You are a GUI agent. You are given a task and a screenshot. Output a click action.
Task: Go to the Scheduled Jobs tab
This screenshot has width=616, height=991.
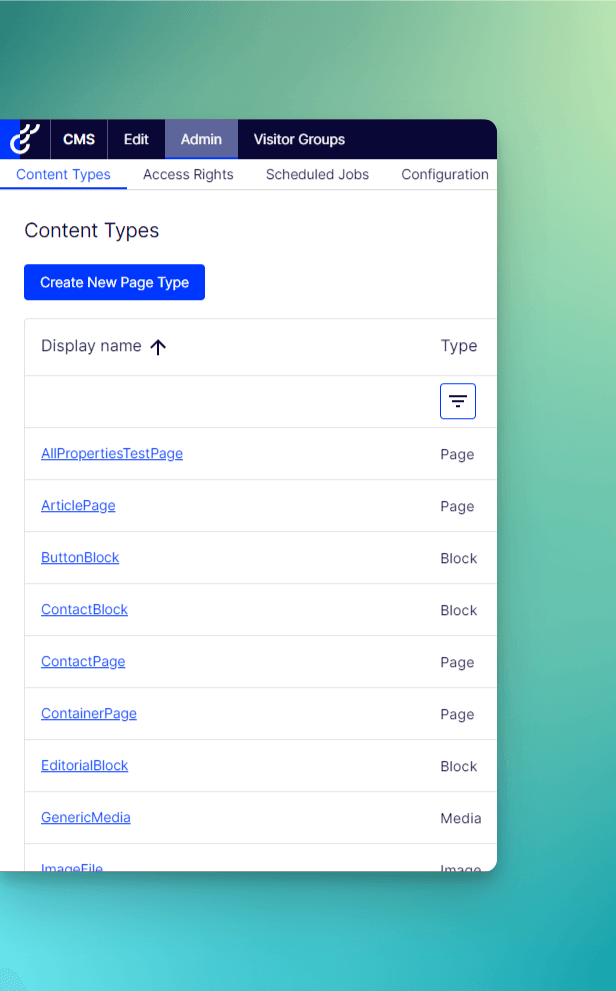317,174
